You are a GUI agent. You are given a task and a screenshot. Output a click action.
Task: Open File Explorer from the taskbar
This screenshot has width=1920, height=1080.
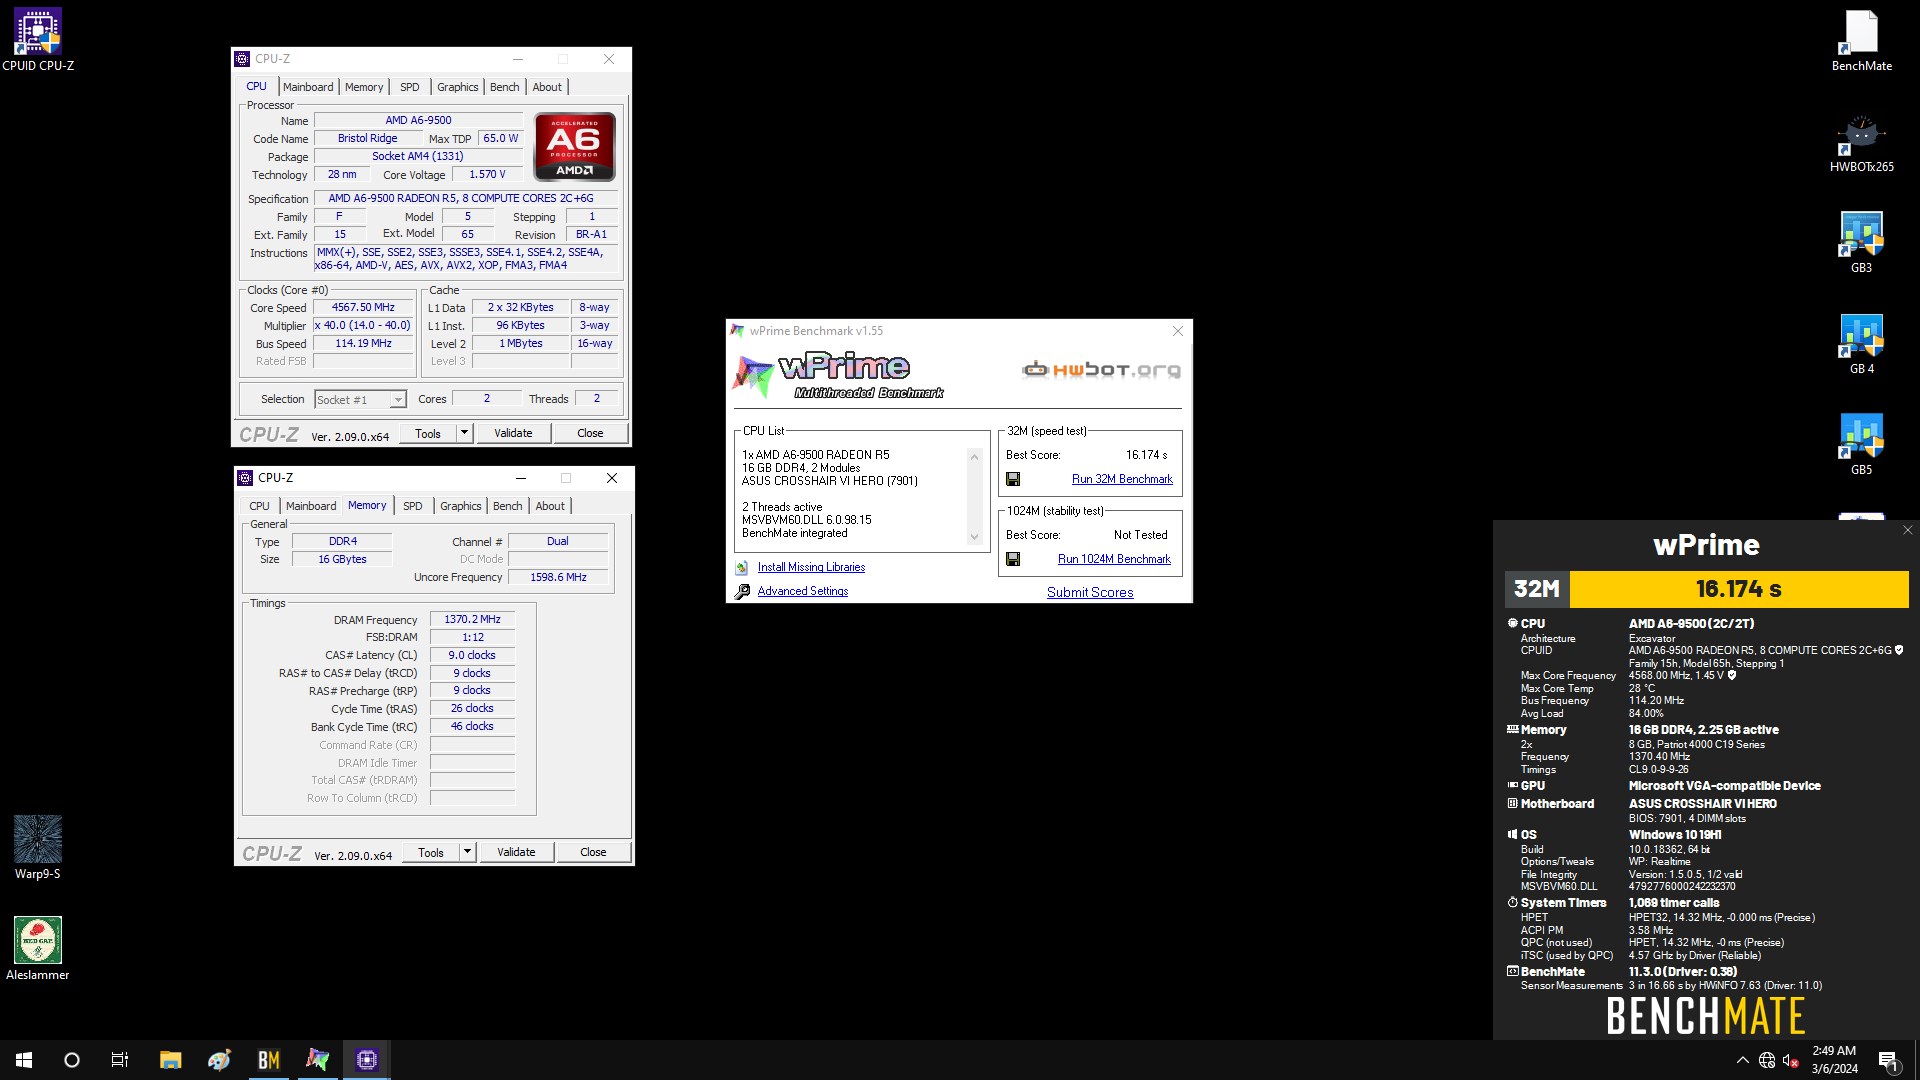point(171,1060)
